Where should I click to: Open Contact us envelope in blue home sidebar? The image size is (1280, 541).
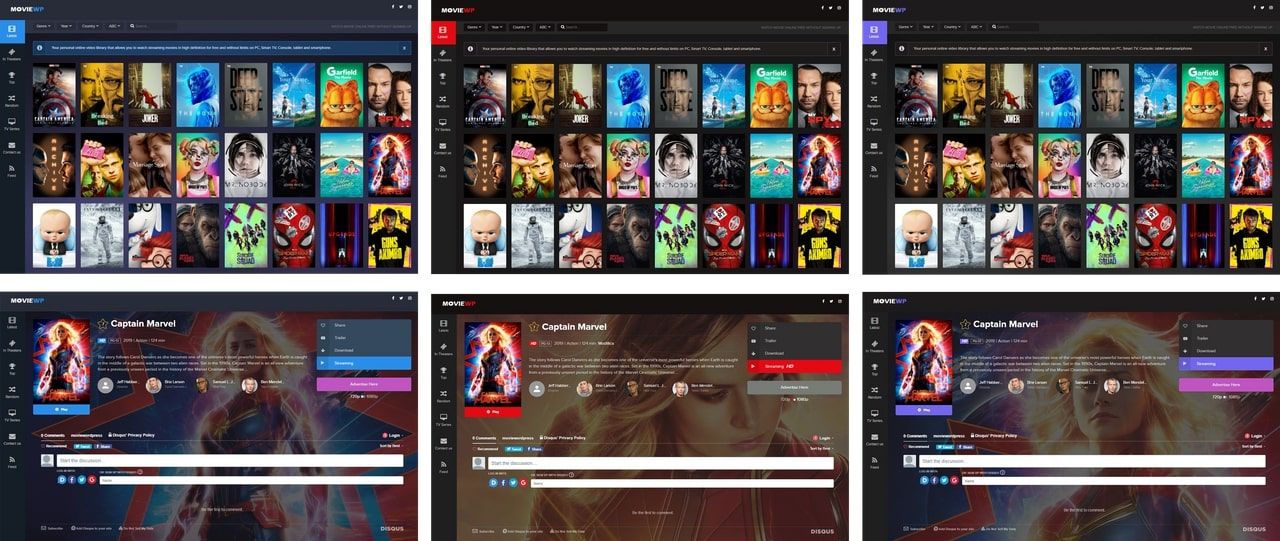click(x=11, y=147)
